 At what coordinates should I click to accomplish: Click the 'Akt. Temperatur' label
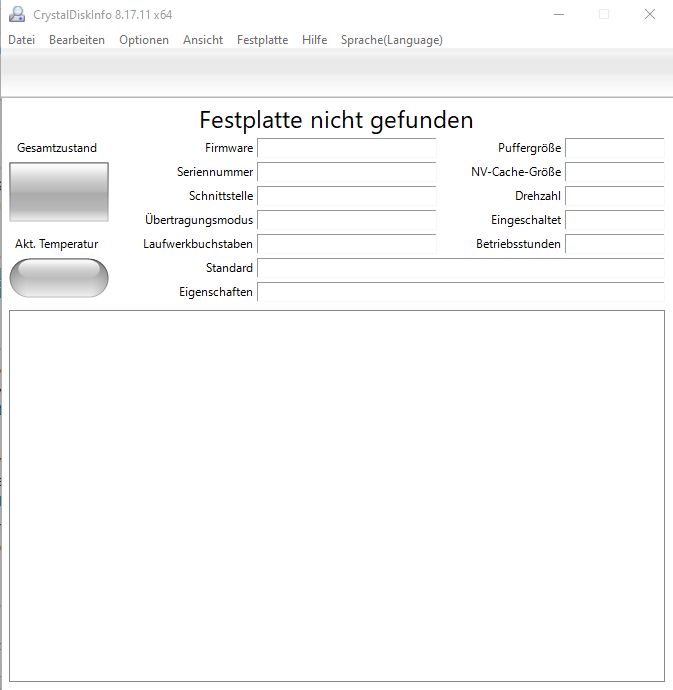point(57,244)
